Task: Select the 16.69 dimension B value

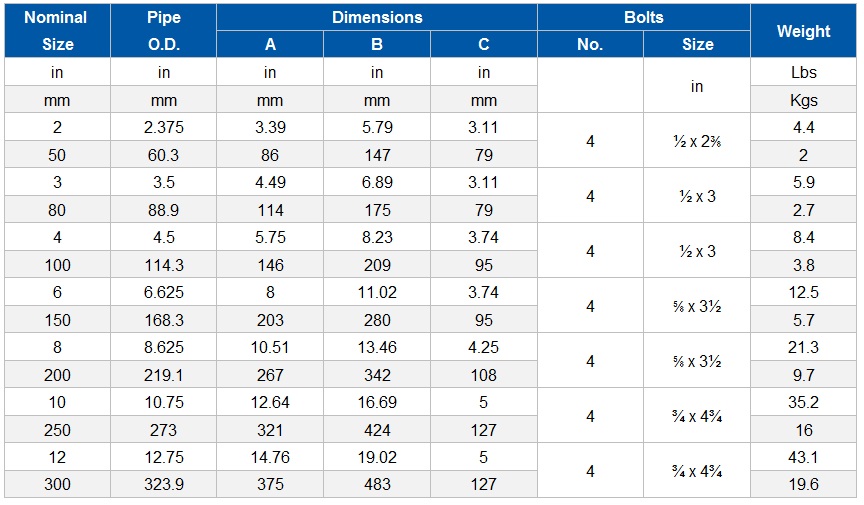Action: coord(377,402)
